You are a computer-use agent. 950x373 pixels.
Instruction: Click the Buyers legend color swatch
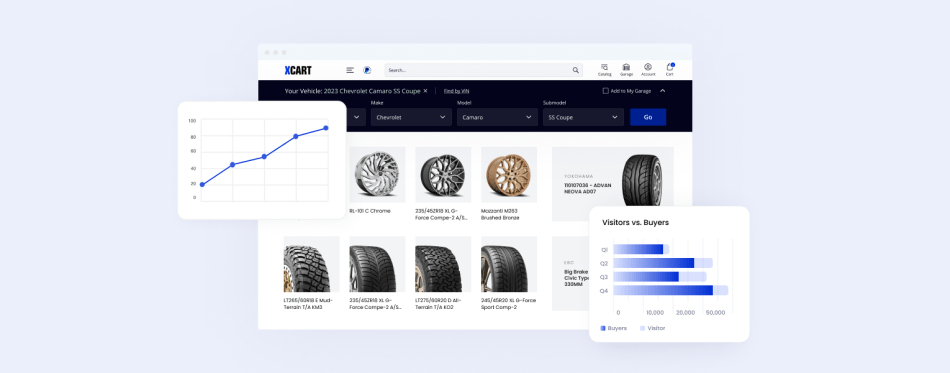pos(603,328)
